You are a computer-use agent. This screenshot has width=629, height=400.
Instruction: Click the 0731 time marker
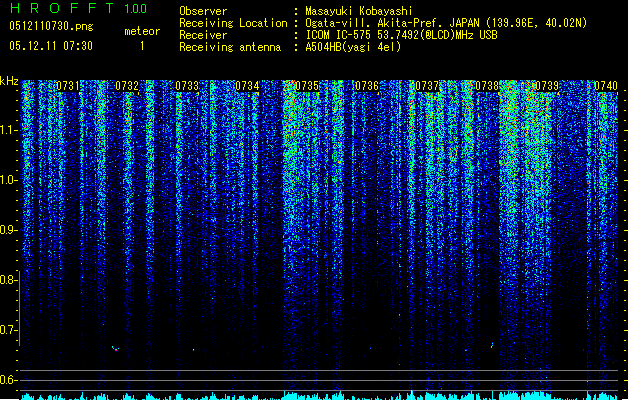coord(67,86)
